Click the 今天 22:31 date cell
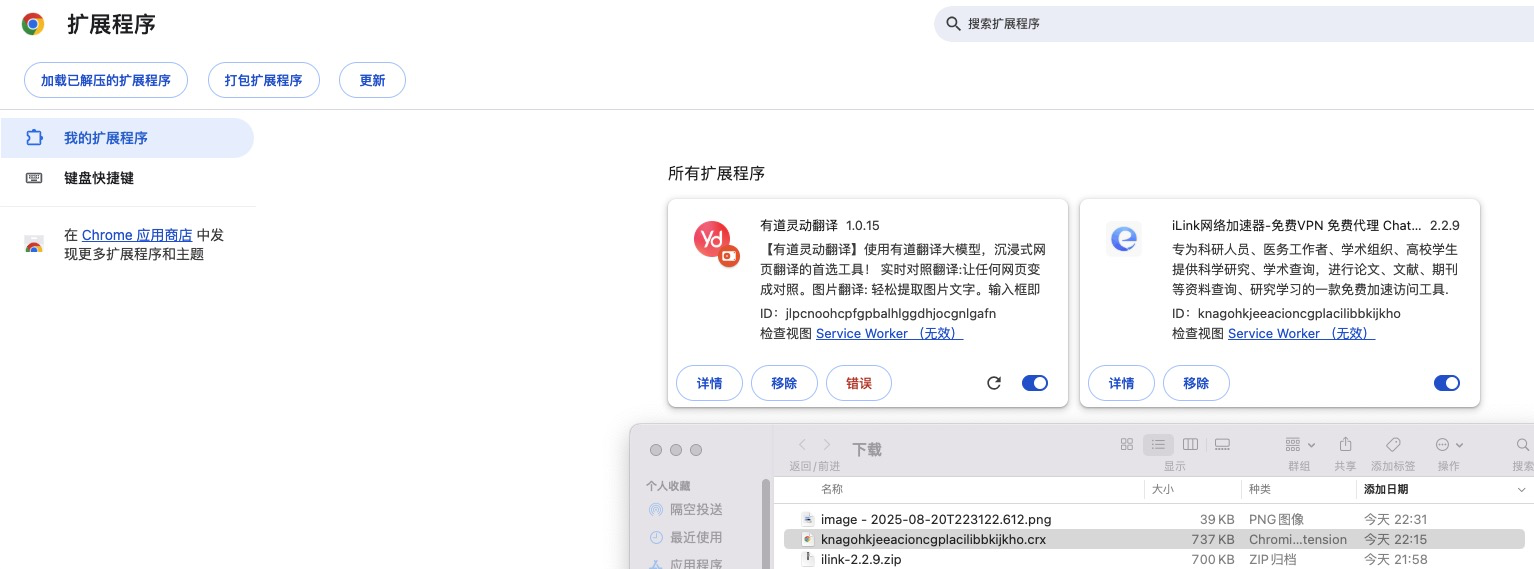1534x569 pixels. pyautogui.click(x=1395, y=519)
